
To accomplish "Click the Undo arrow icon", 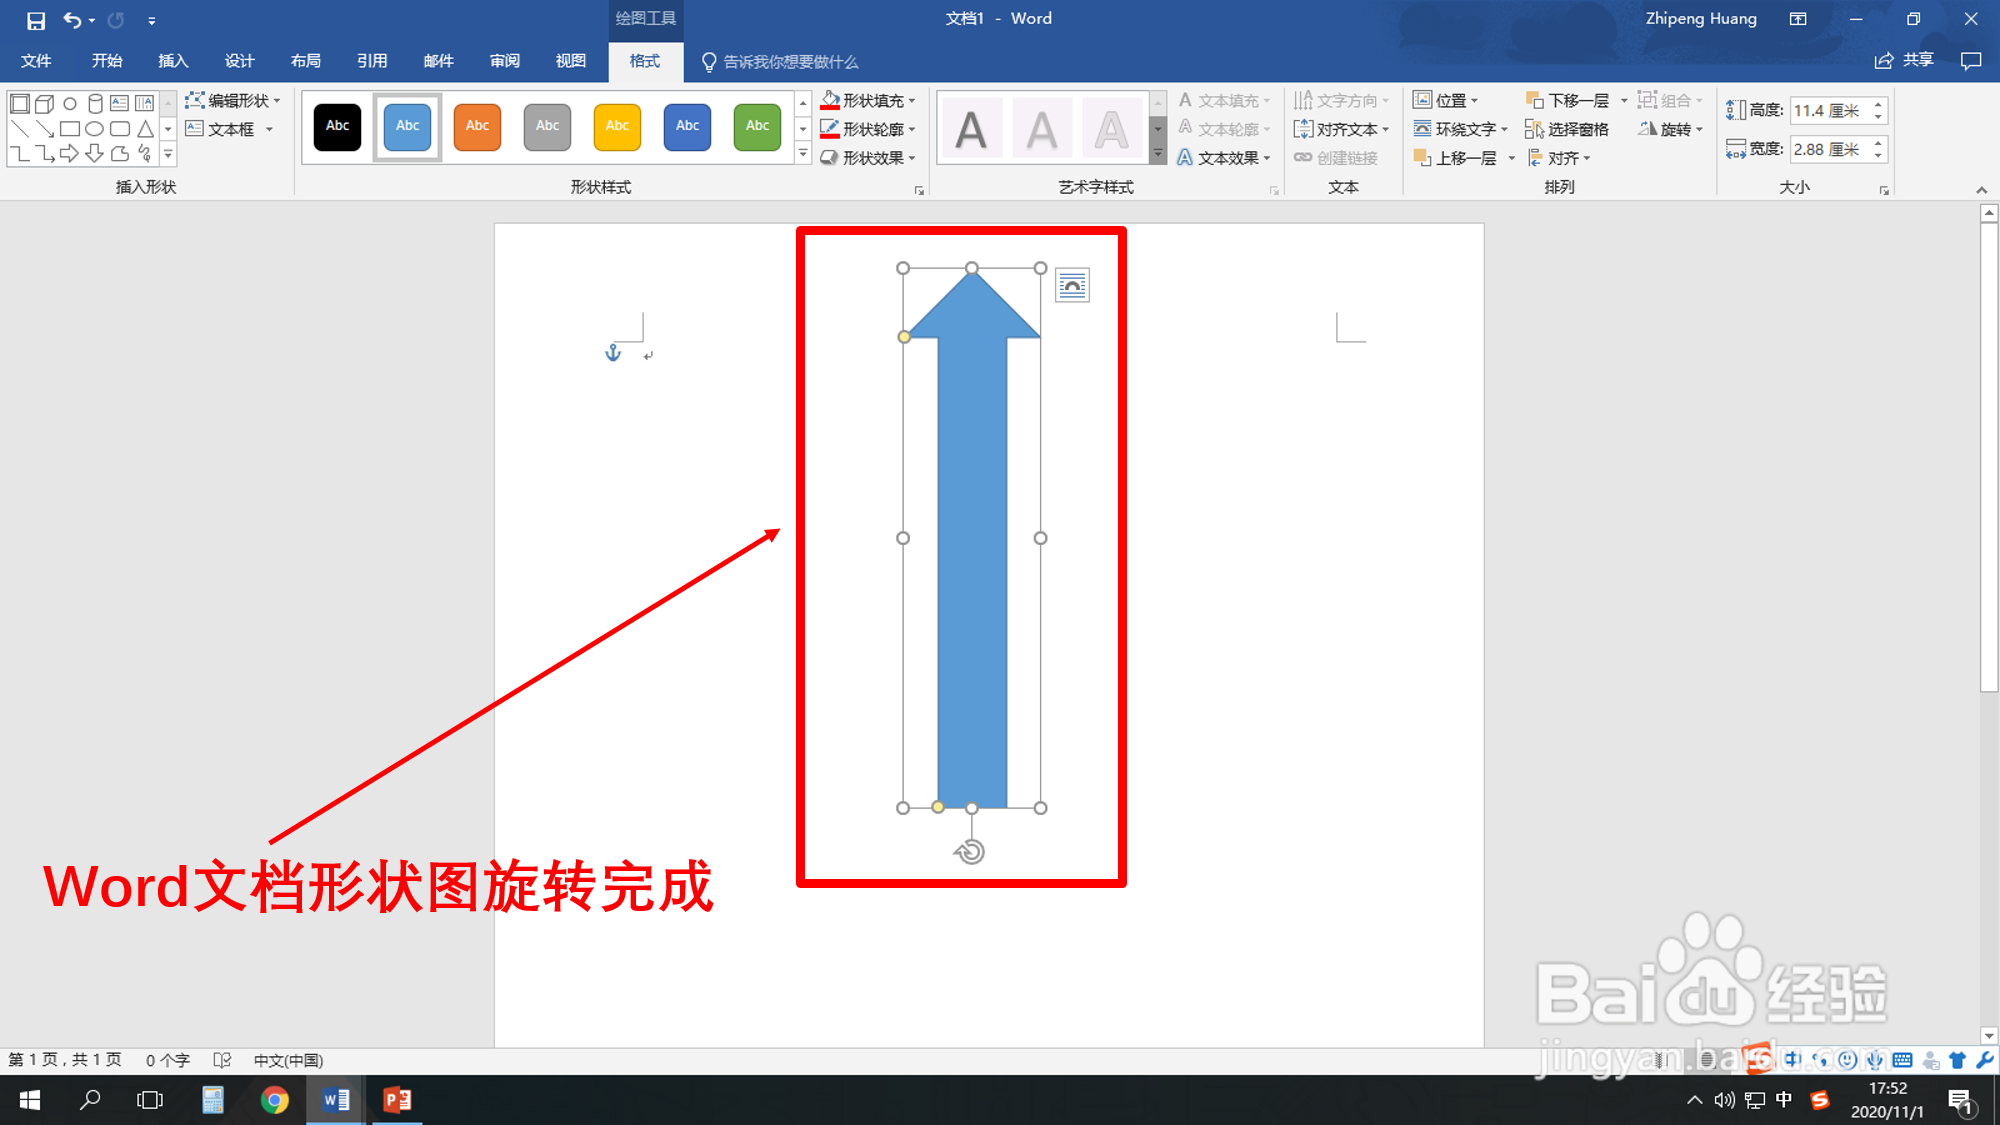I will (x=72, y=20).
